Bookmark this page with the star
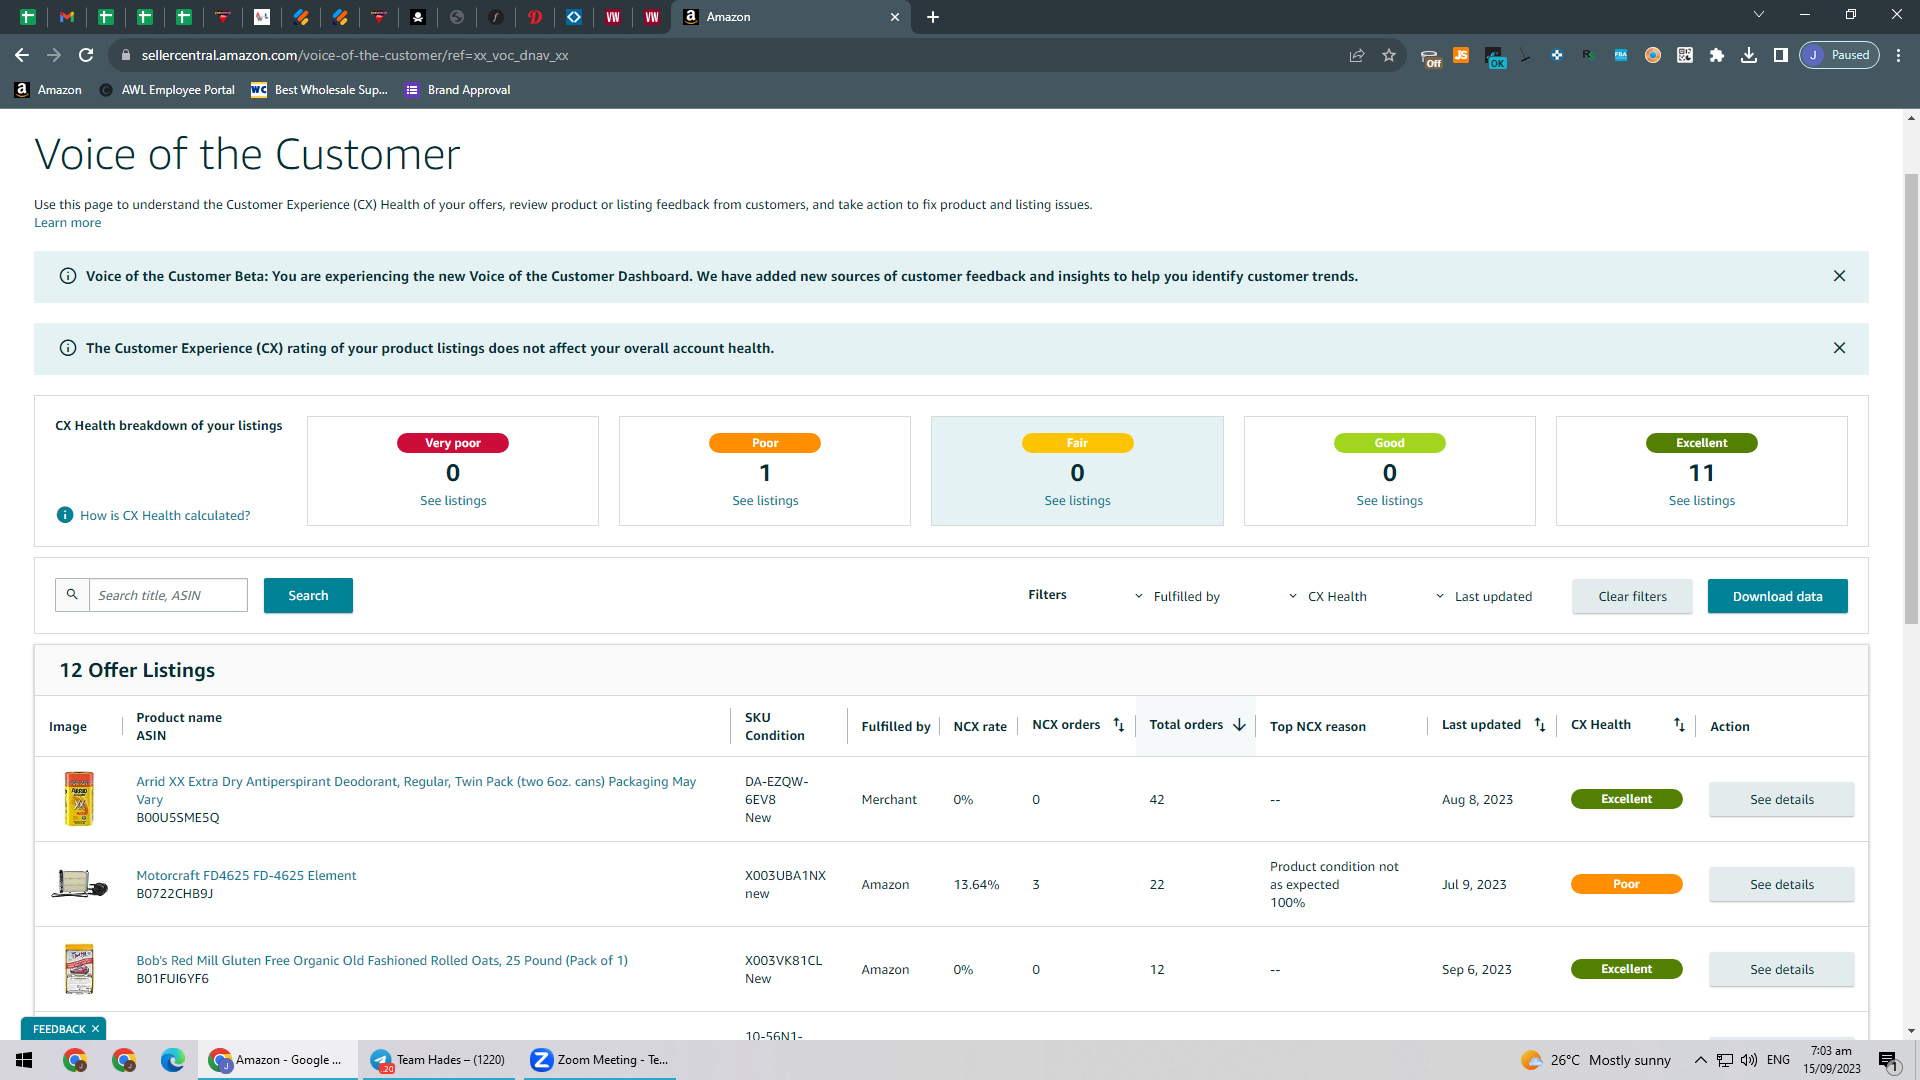The image size is (1920, 1080). [1389, 55]
